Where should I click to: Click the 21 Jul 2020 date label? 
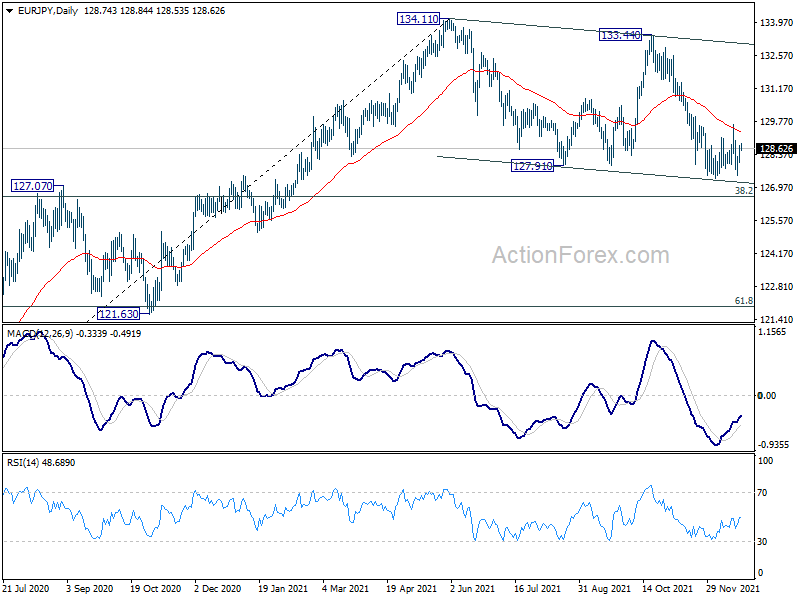[x=26, y=589]
